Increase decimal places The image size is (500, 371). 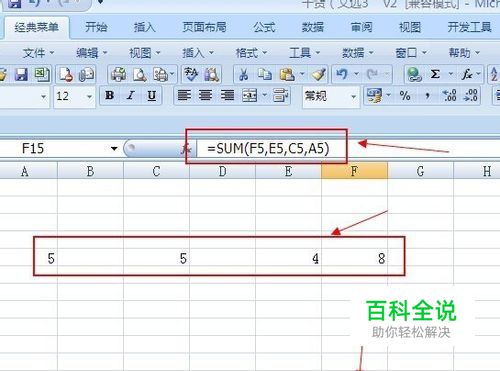coord(449,96)
